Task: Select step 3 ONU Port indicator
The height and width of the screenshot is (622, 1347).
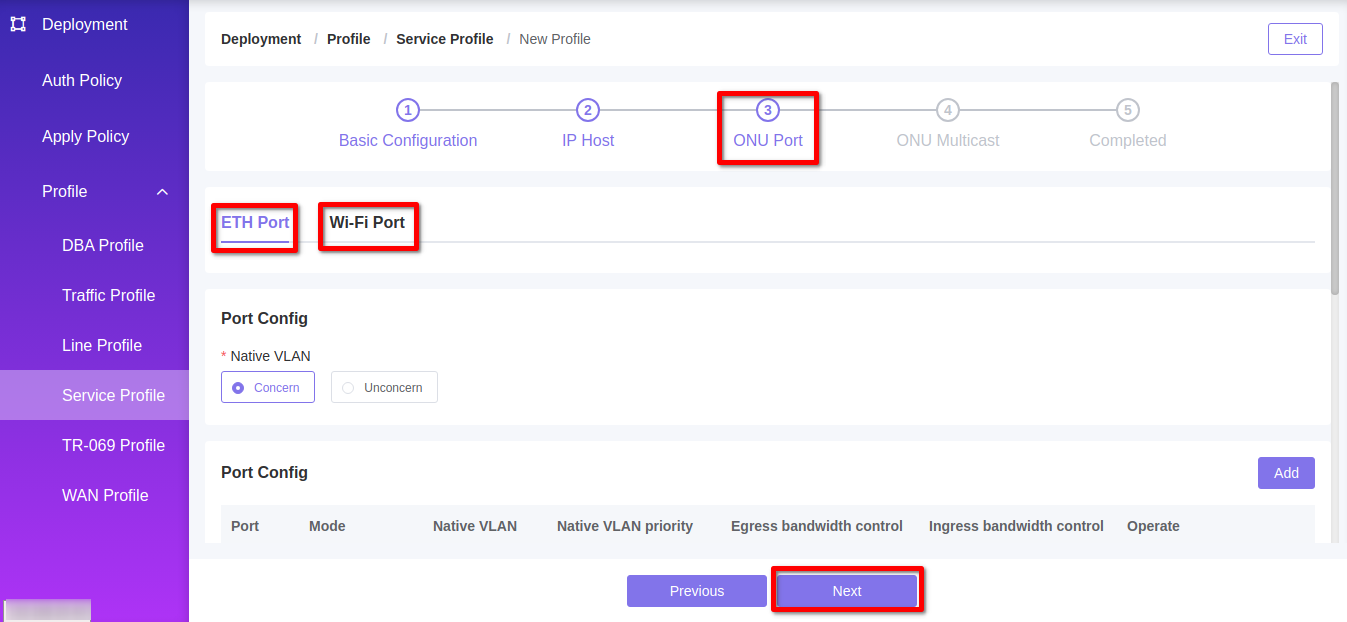Action: coord(767,110)
